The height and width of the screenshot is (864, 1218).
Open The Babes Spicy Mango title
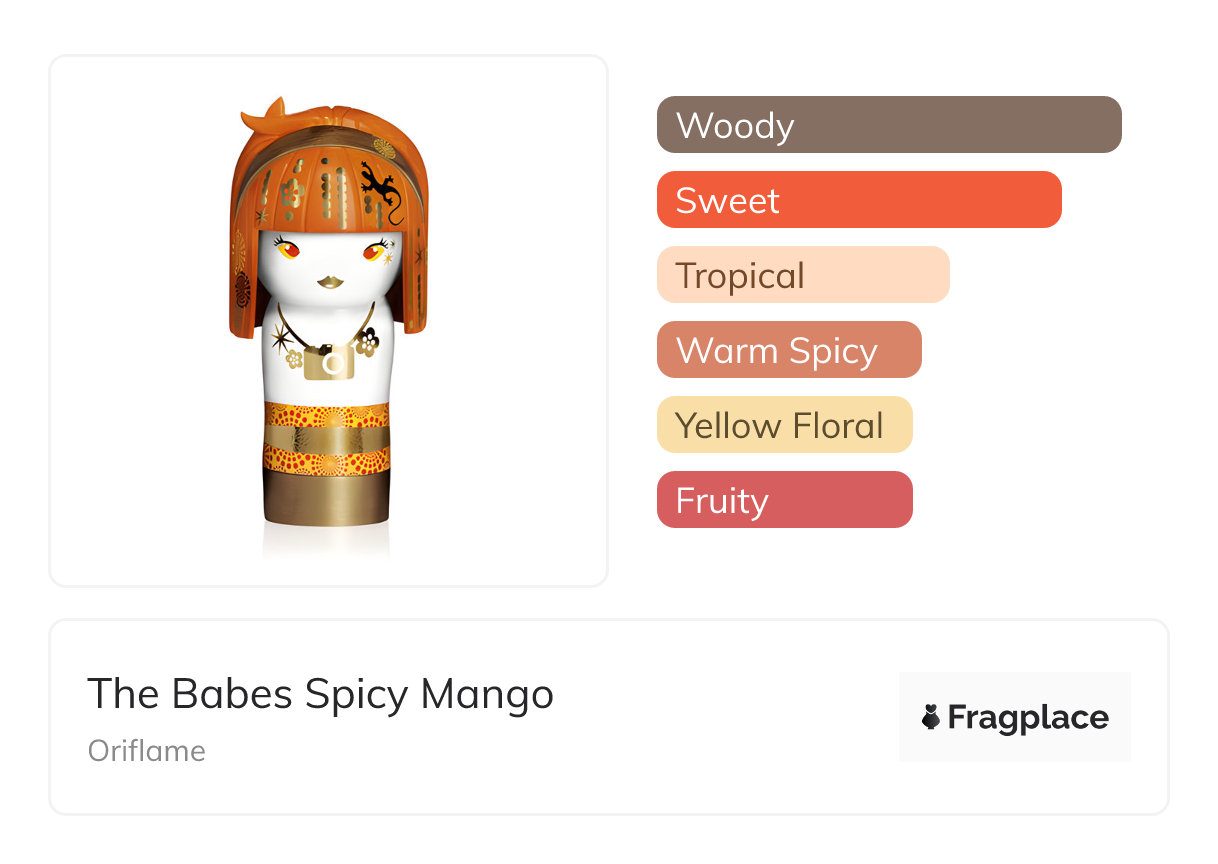click(321, 693)
